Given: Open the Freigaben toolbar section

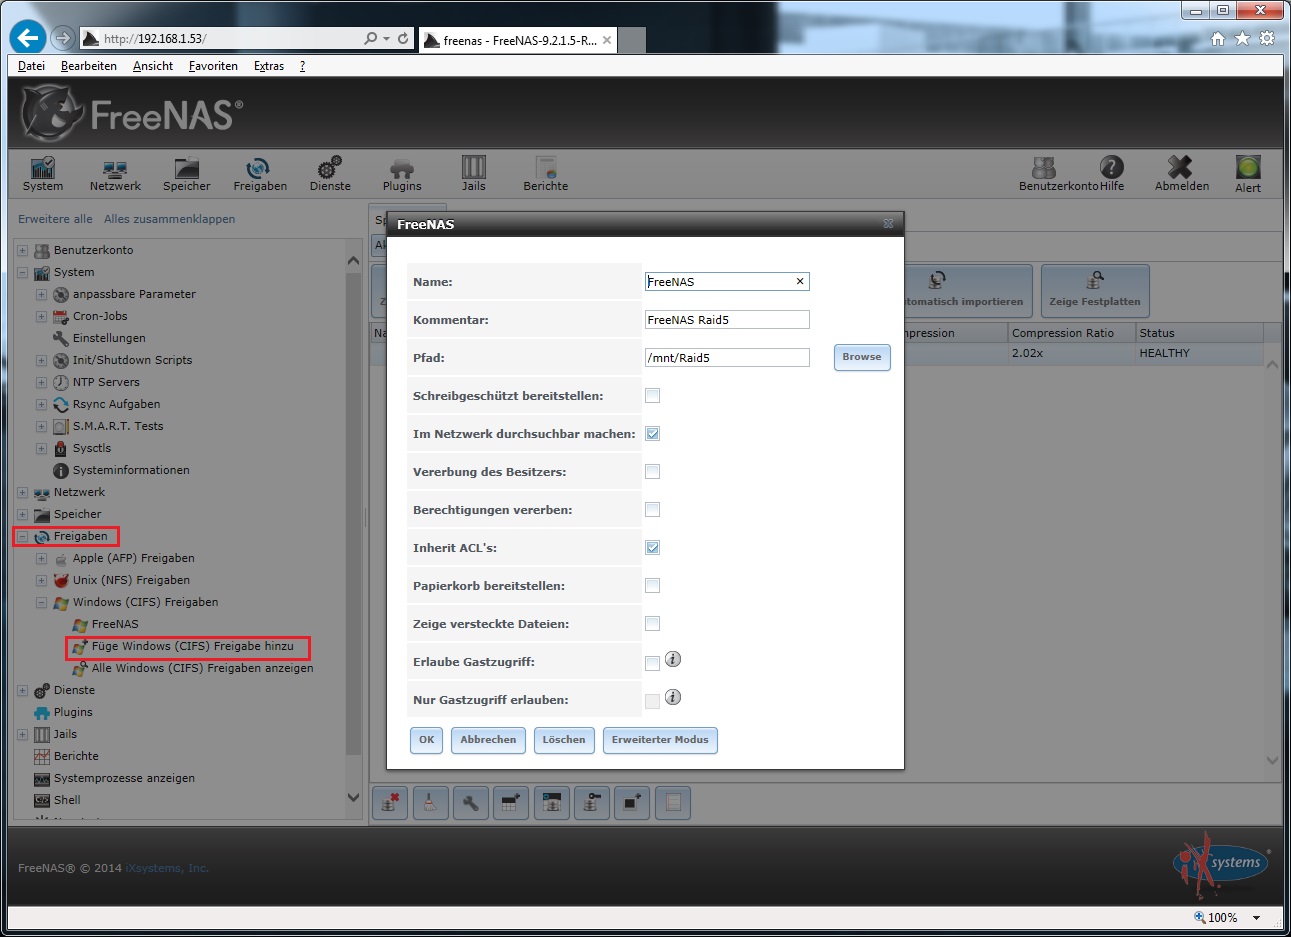Looking at the screenshot, I should [x=260, y=173].
